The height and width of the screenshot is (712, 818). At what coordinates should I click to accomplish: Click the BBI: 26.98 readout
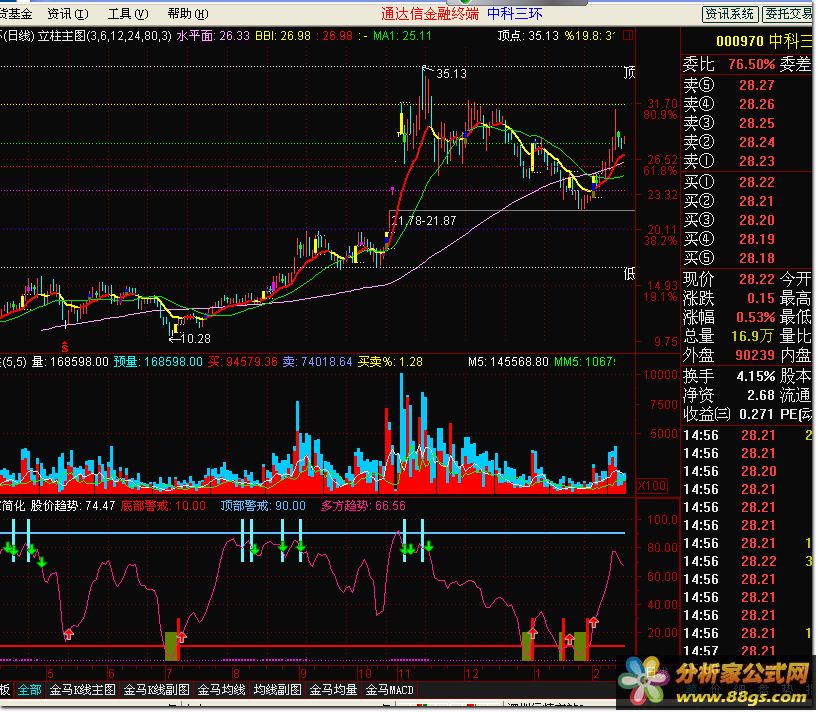click(283, 36)
